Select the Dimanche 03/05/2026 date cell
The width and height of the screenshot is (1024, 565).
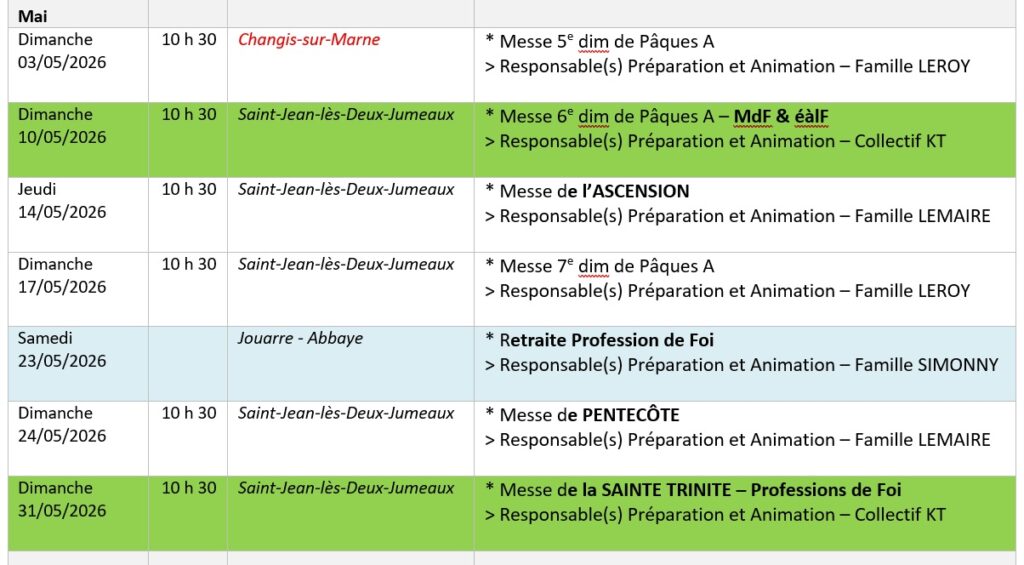[x=62, y=51]
